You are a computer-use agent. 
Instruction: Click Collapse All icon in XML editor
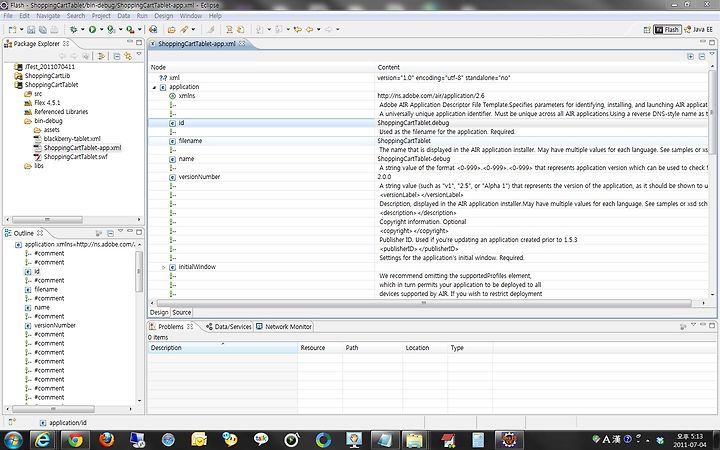pyautogui.click(x=702, y=56)
